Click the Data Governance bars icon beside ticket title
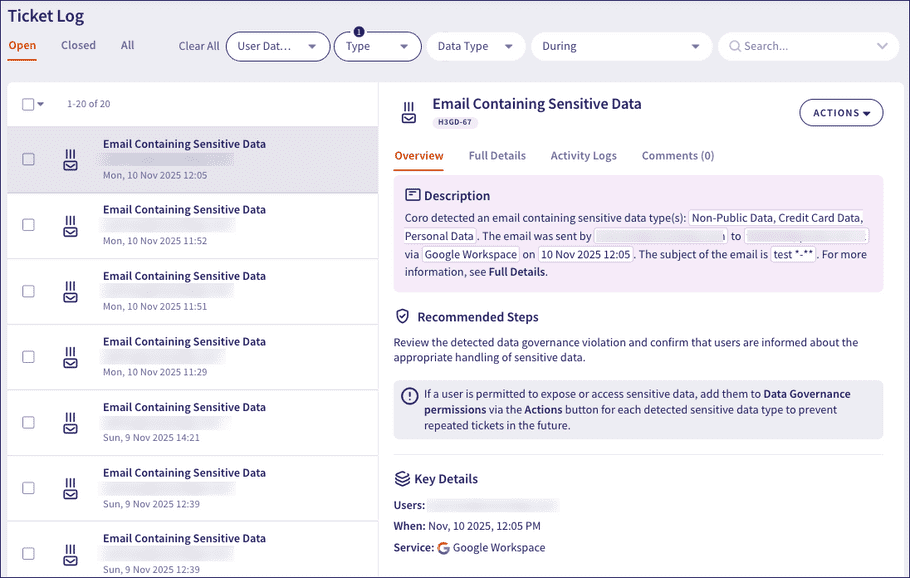 (x=409, y=105)
